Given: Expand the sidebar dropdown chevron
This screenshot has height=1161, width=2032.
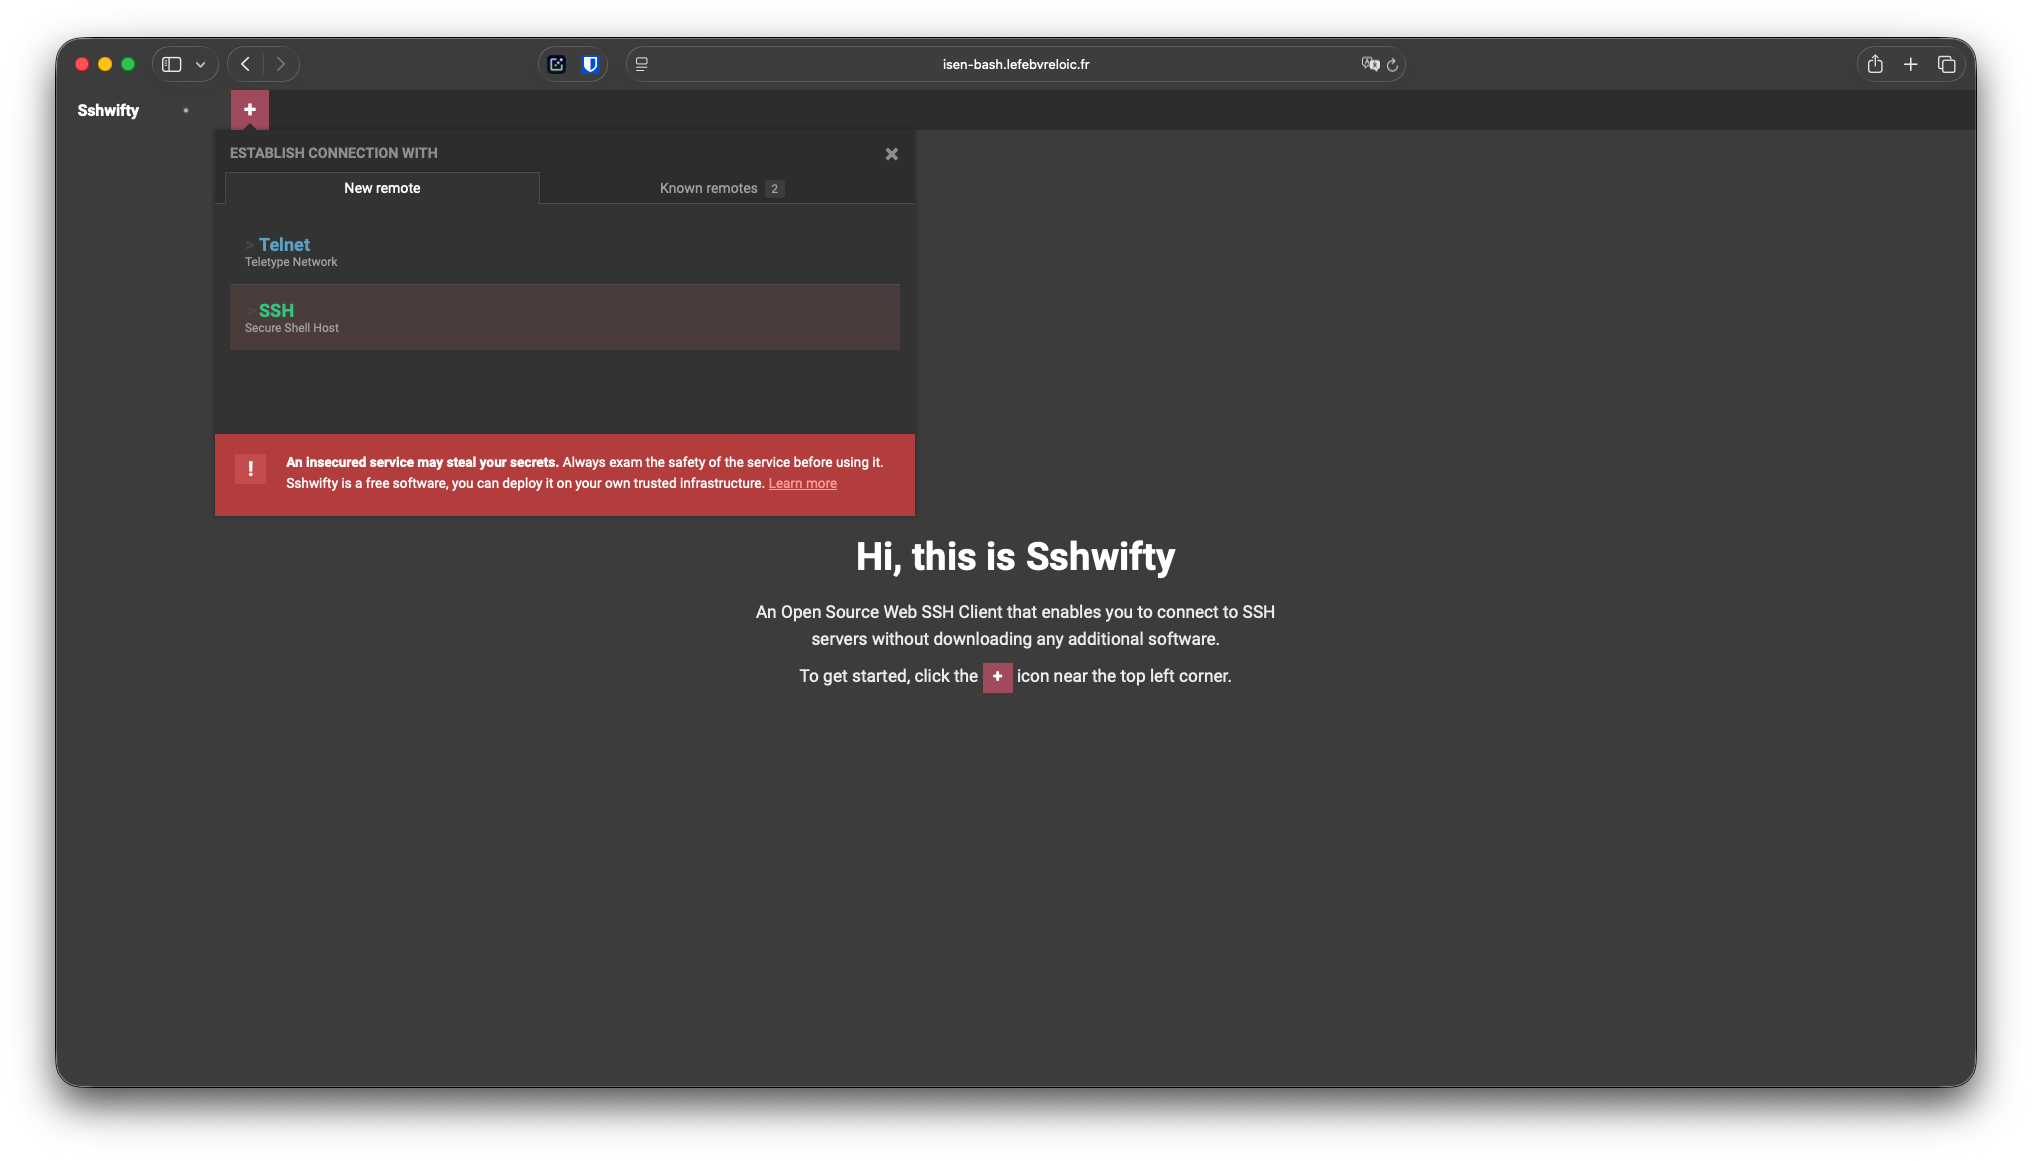Looking at the screenshot, I should click(201, 64).
